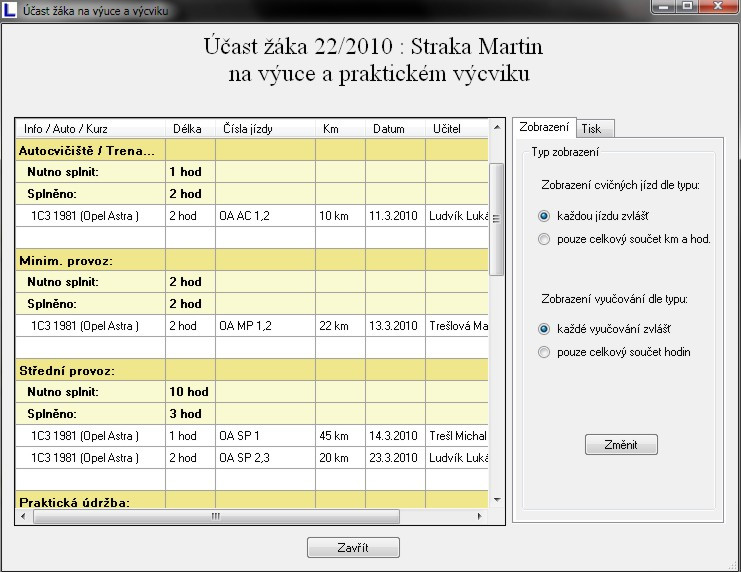
Task: Minimize the window
Action: (665, 7)
